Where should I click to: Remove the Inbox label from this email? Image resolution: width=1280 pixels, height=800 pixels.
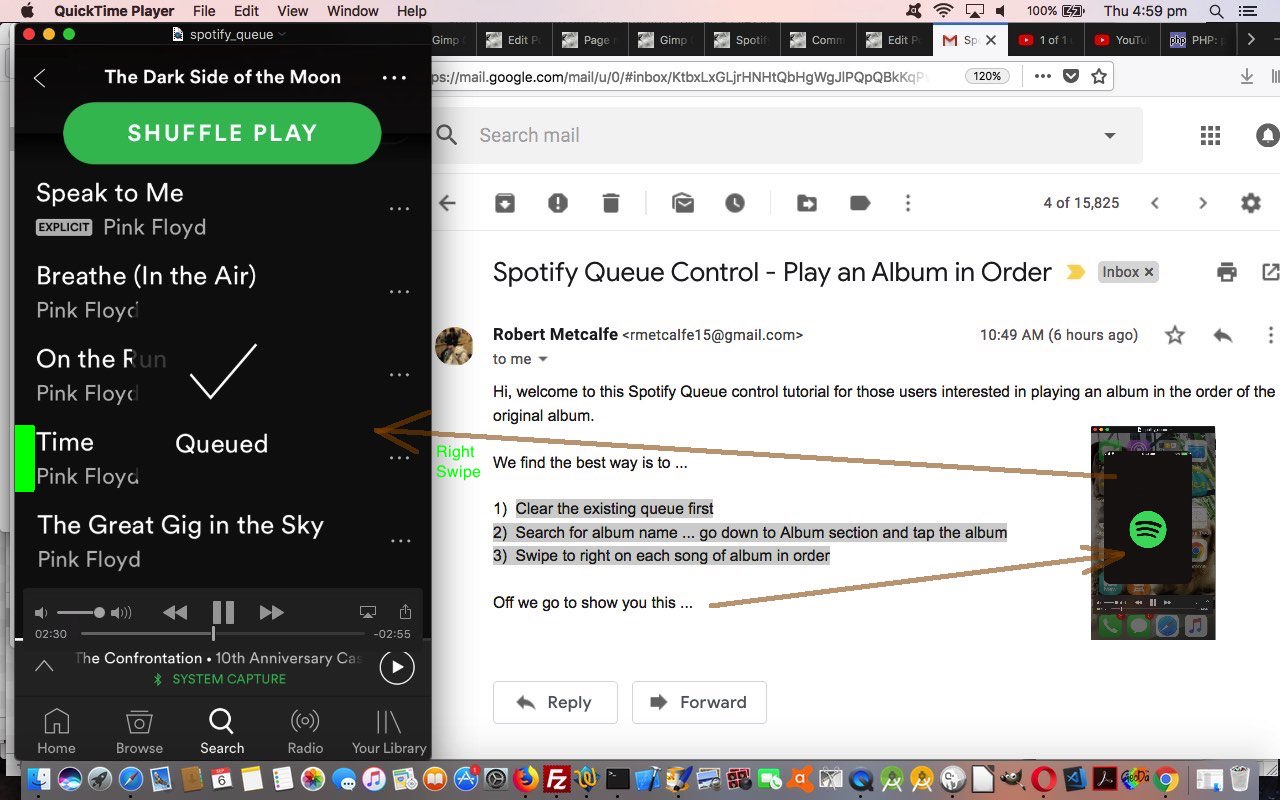1149,272
